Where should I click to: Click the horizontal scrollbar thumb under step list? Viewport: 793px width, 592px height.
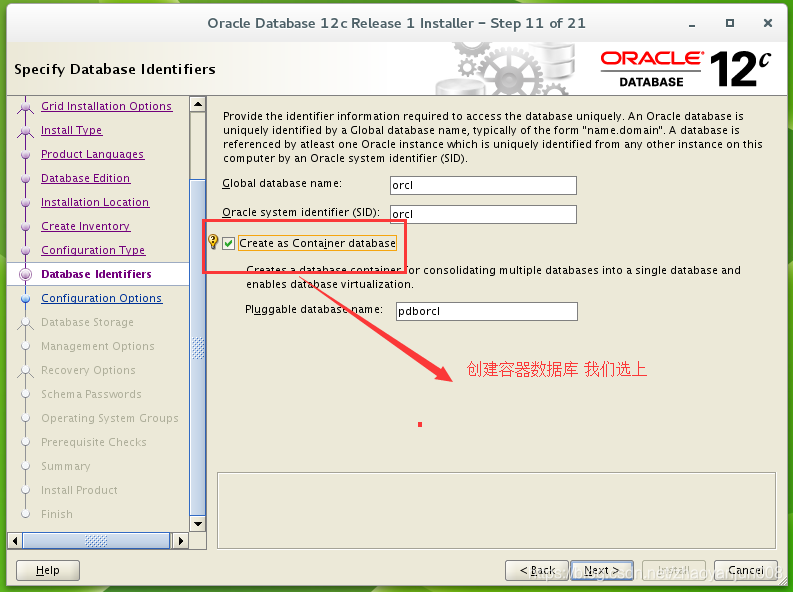[x=96, y=540]
